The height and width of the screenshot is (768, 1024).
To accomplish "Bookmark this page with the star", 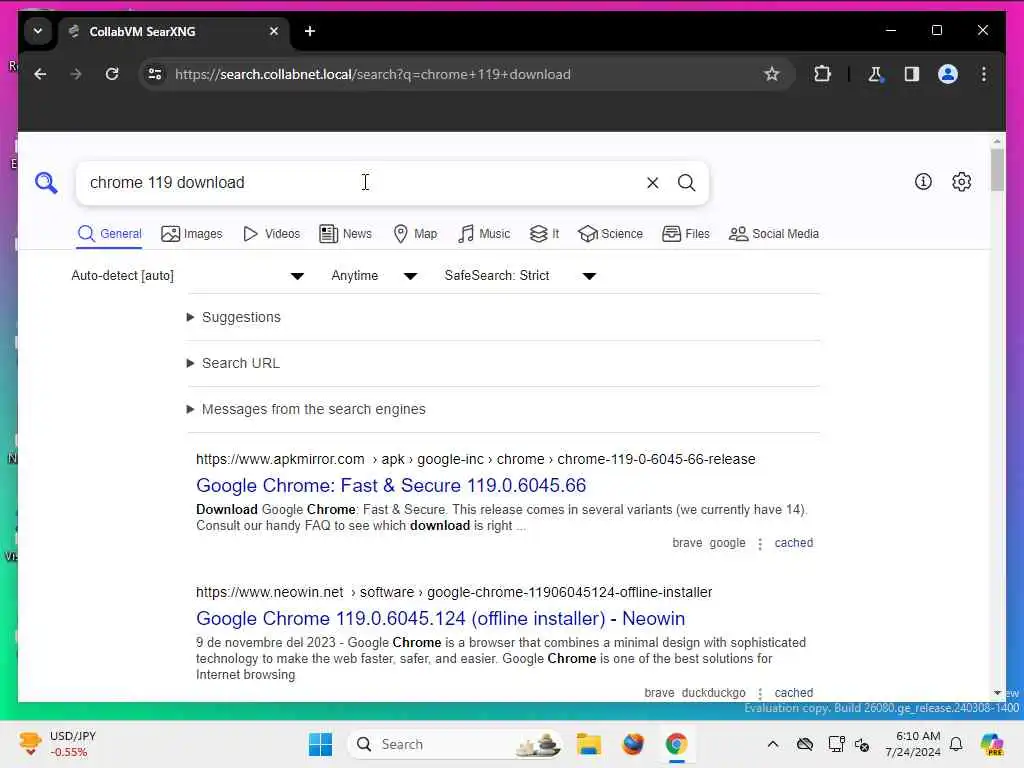I will [771, 74].
